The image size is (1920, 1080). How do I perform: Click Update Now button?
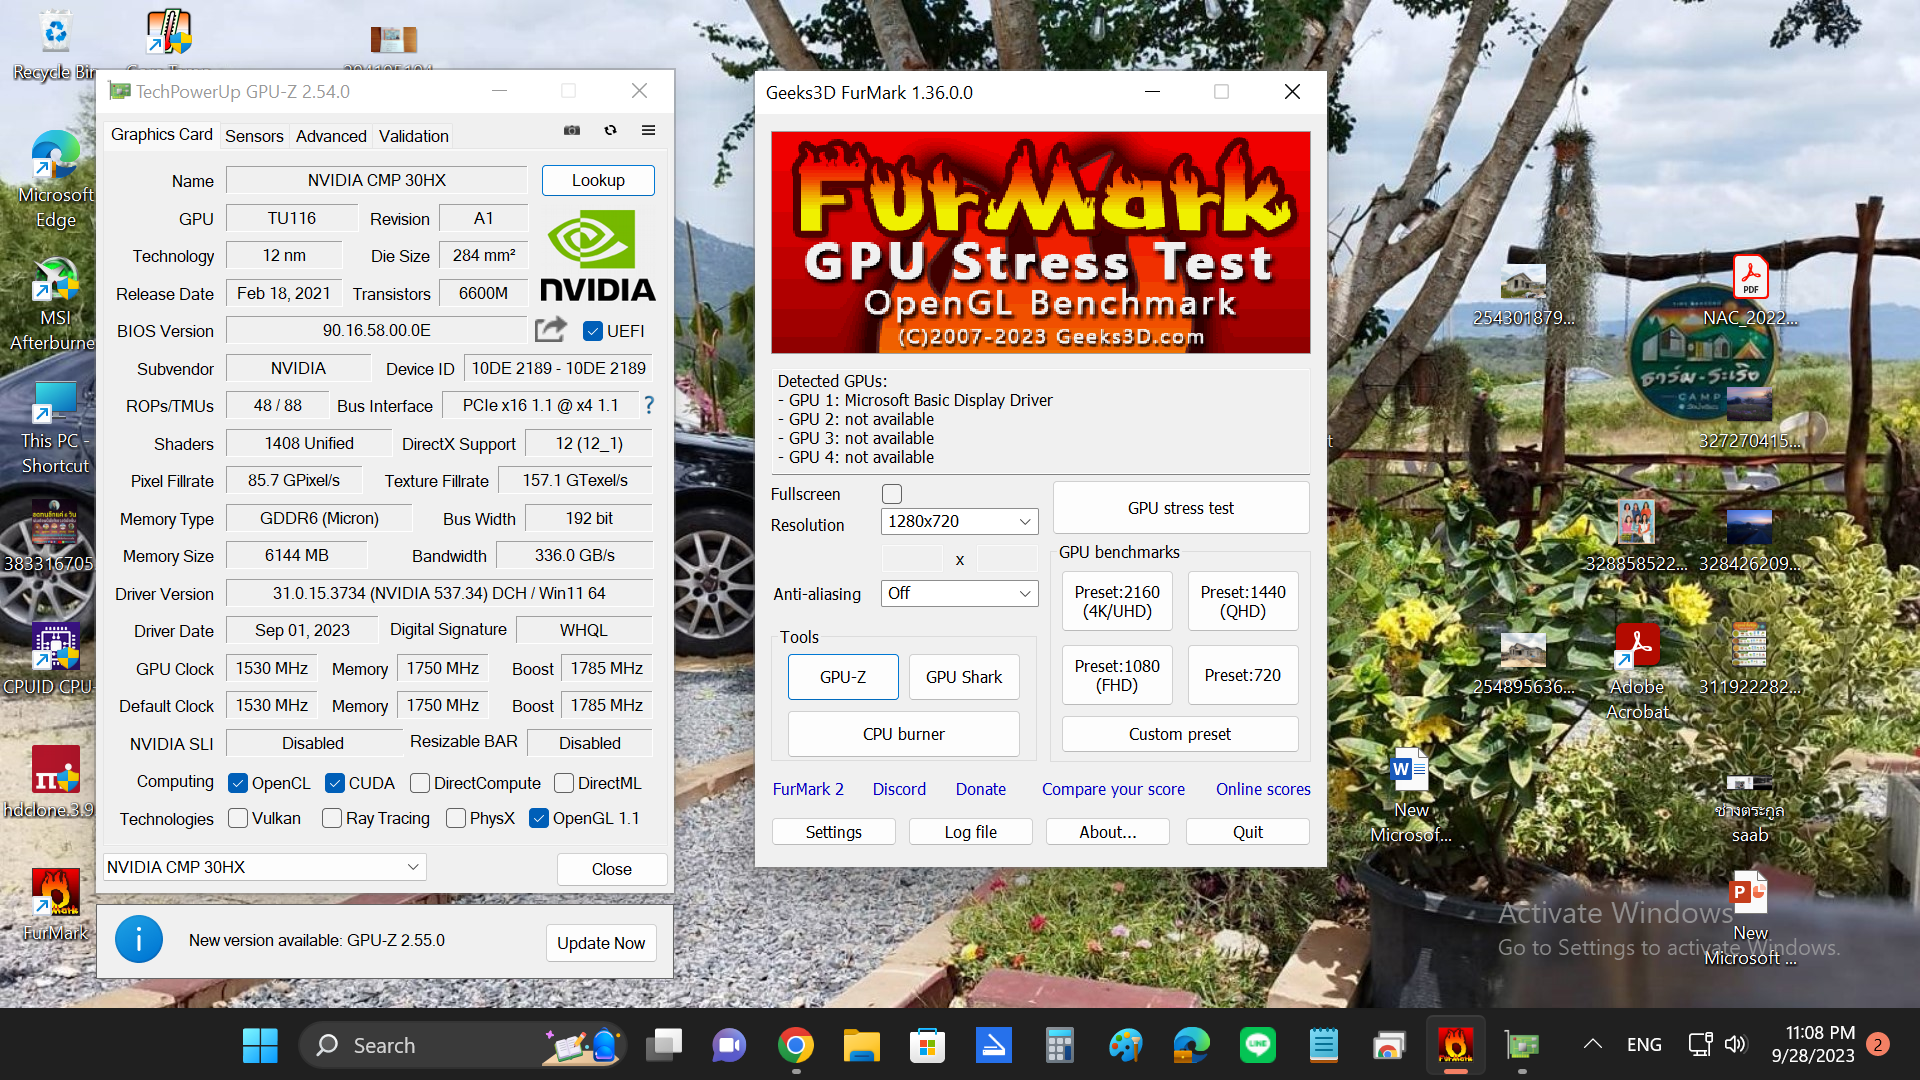tap(601, 943)
